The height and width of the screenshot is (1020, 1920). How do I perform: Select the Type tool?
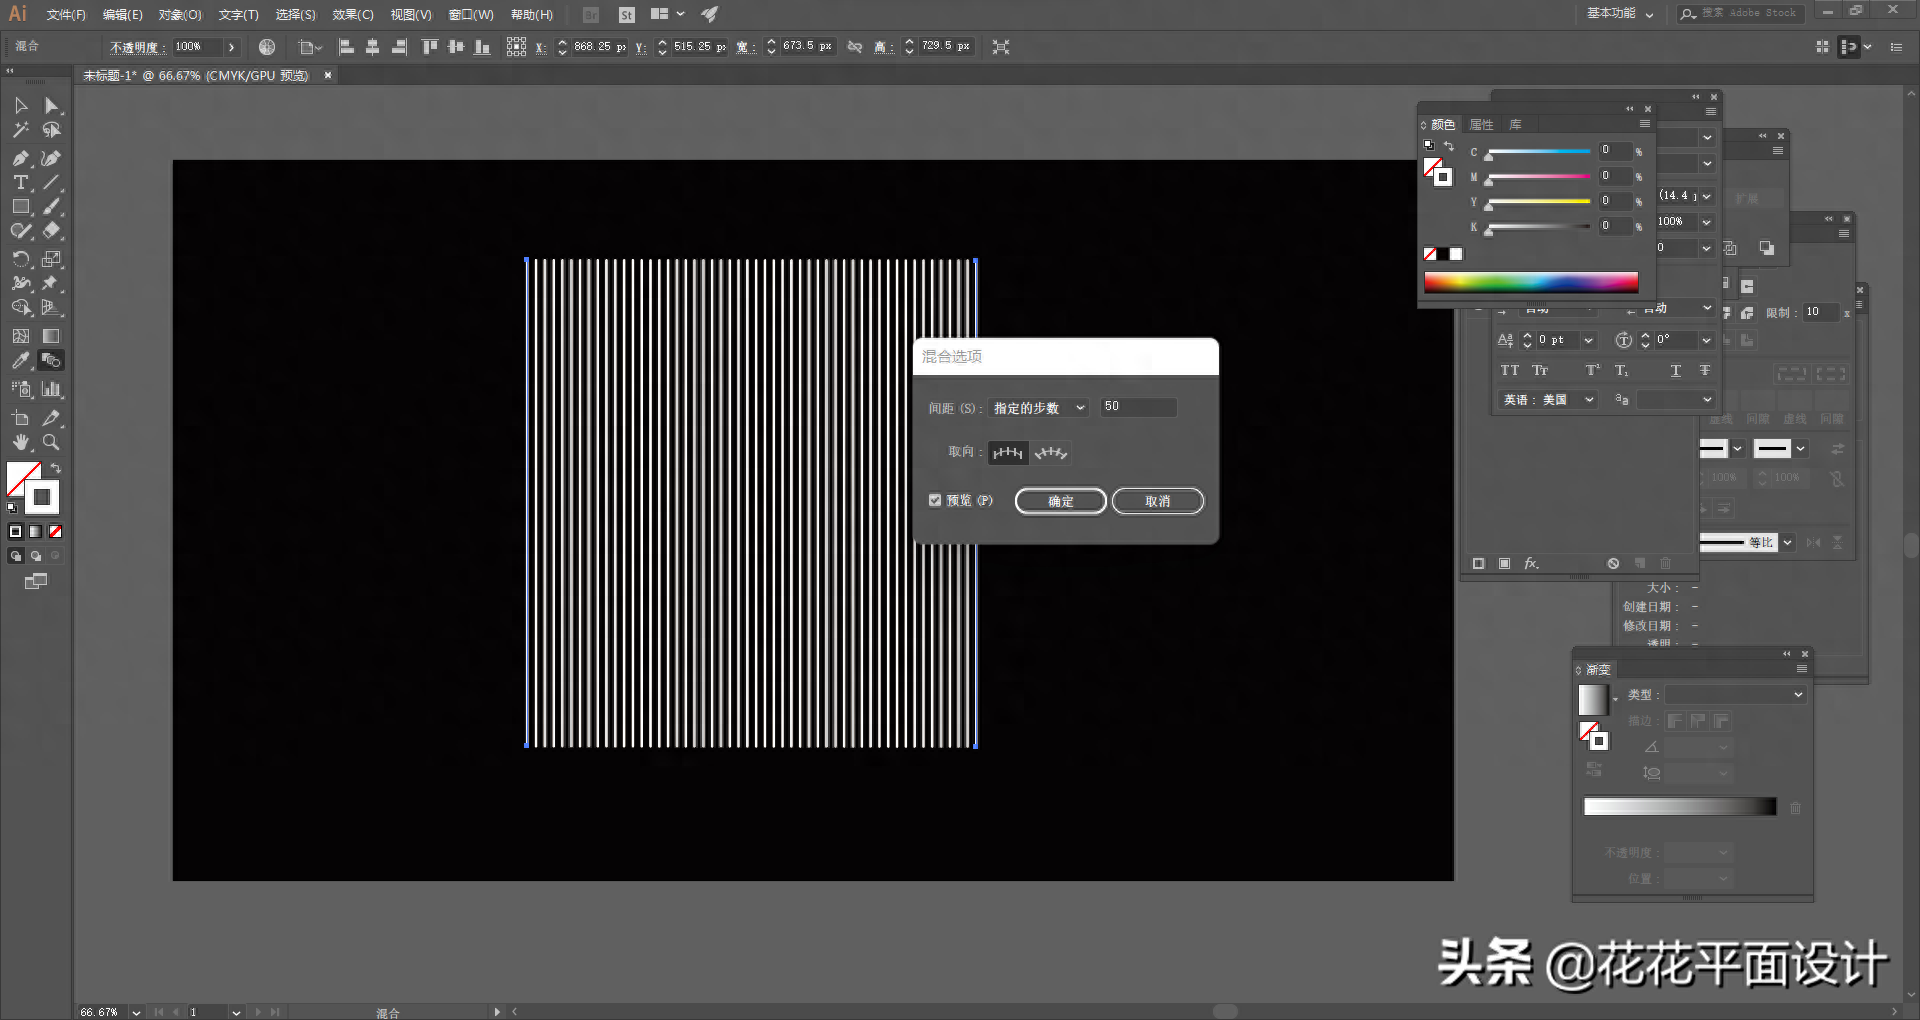pyautogui.click(x=20, y=182)
